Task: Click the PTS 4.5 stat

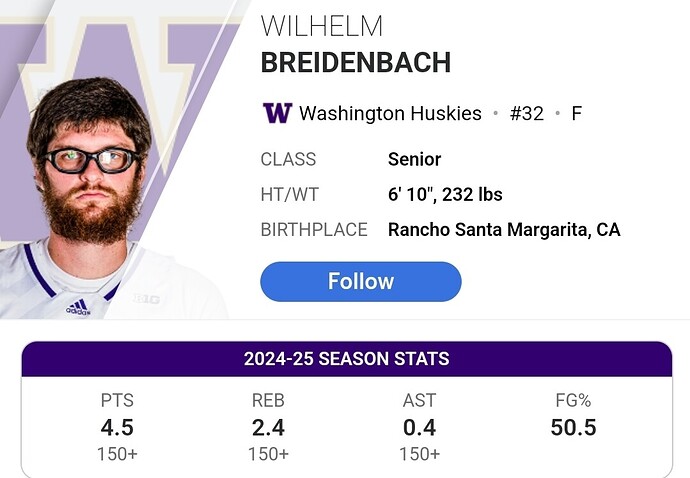Action: [117, 427]
